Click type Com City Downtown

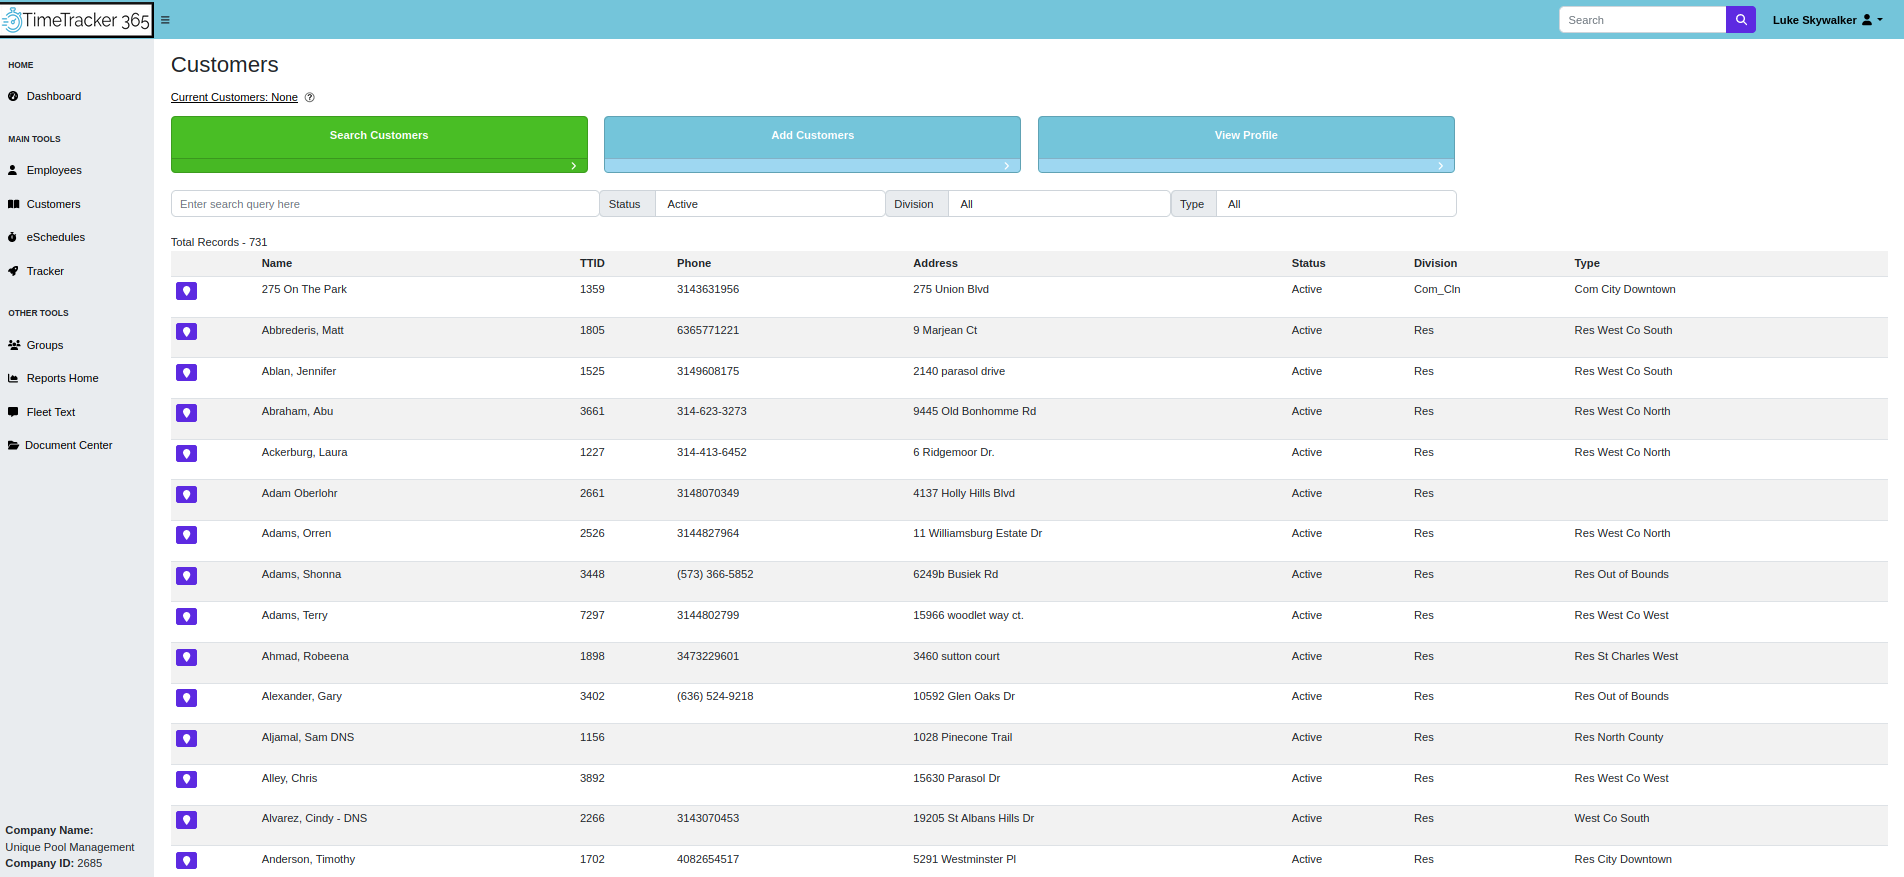pyautogui.click(x=1625, y=289)
